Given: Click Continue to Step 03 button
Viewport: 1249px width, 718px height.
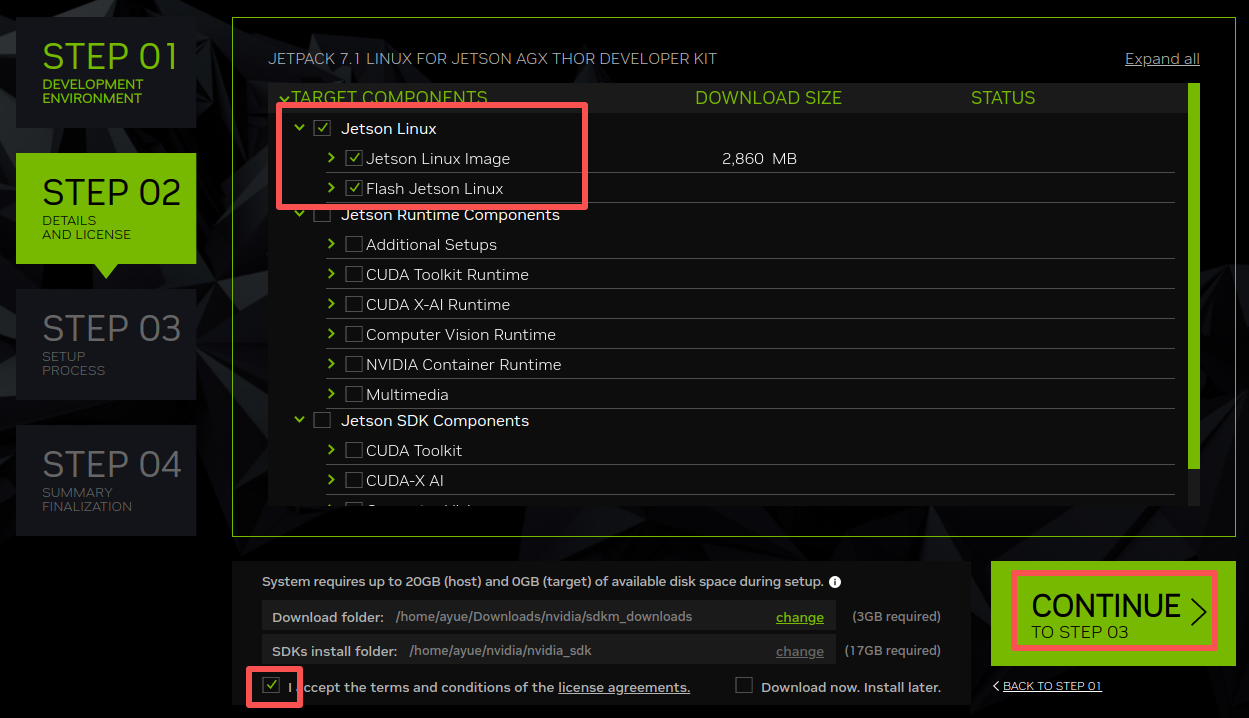Looking at the screenshot, I should point(1114,613).
